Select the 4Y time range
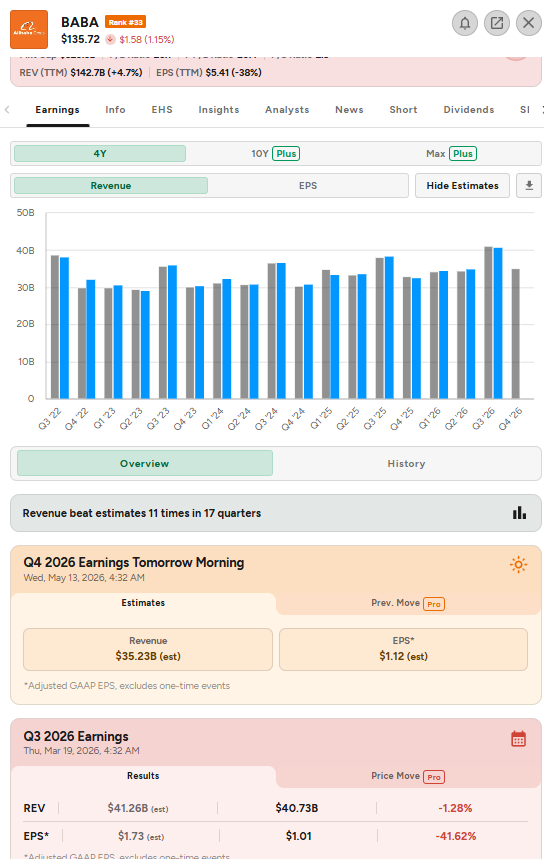Screen dimensions: 544x859 [x=100, y=153]
